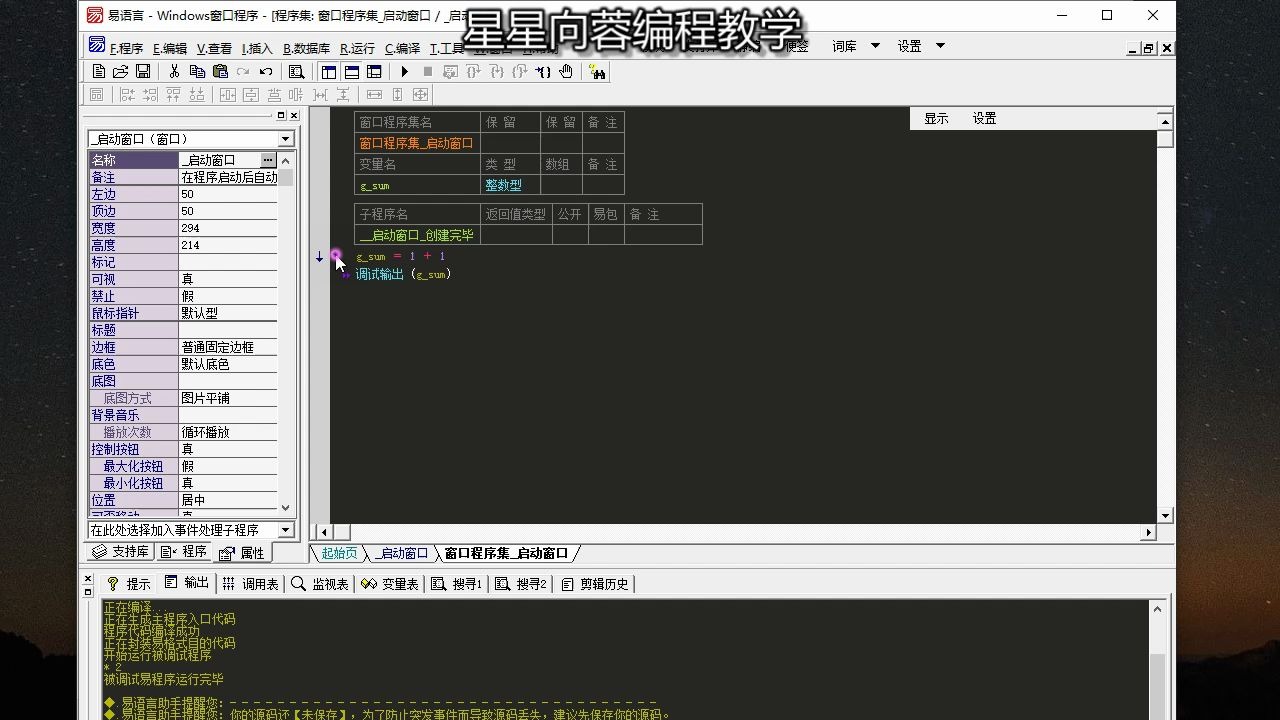Run the program via the toolbar play icon

click(404, 71)
